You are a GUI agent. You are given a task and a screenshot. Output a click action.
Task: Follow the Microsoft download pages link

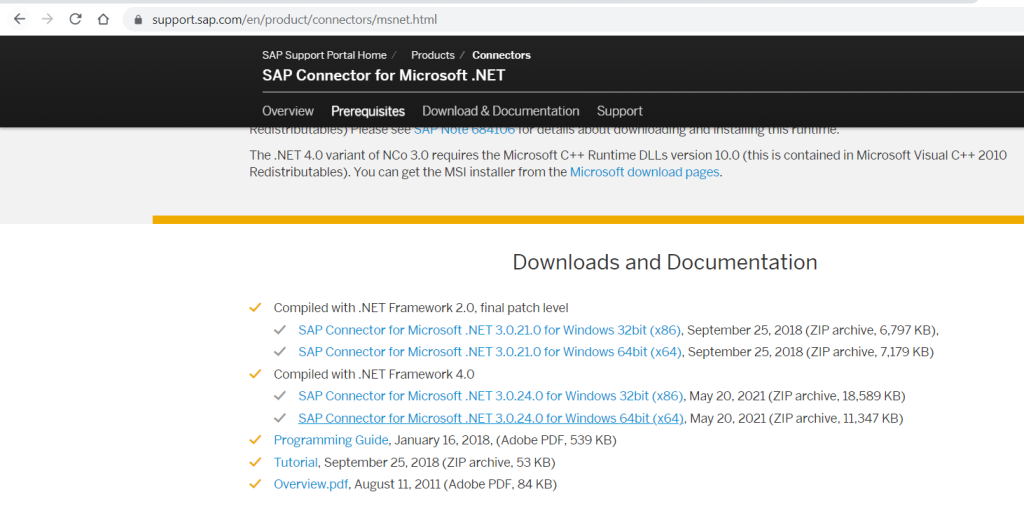point(645,172)
